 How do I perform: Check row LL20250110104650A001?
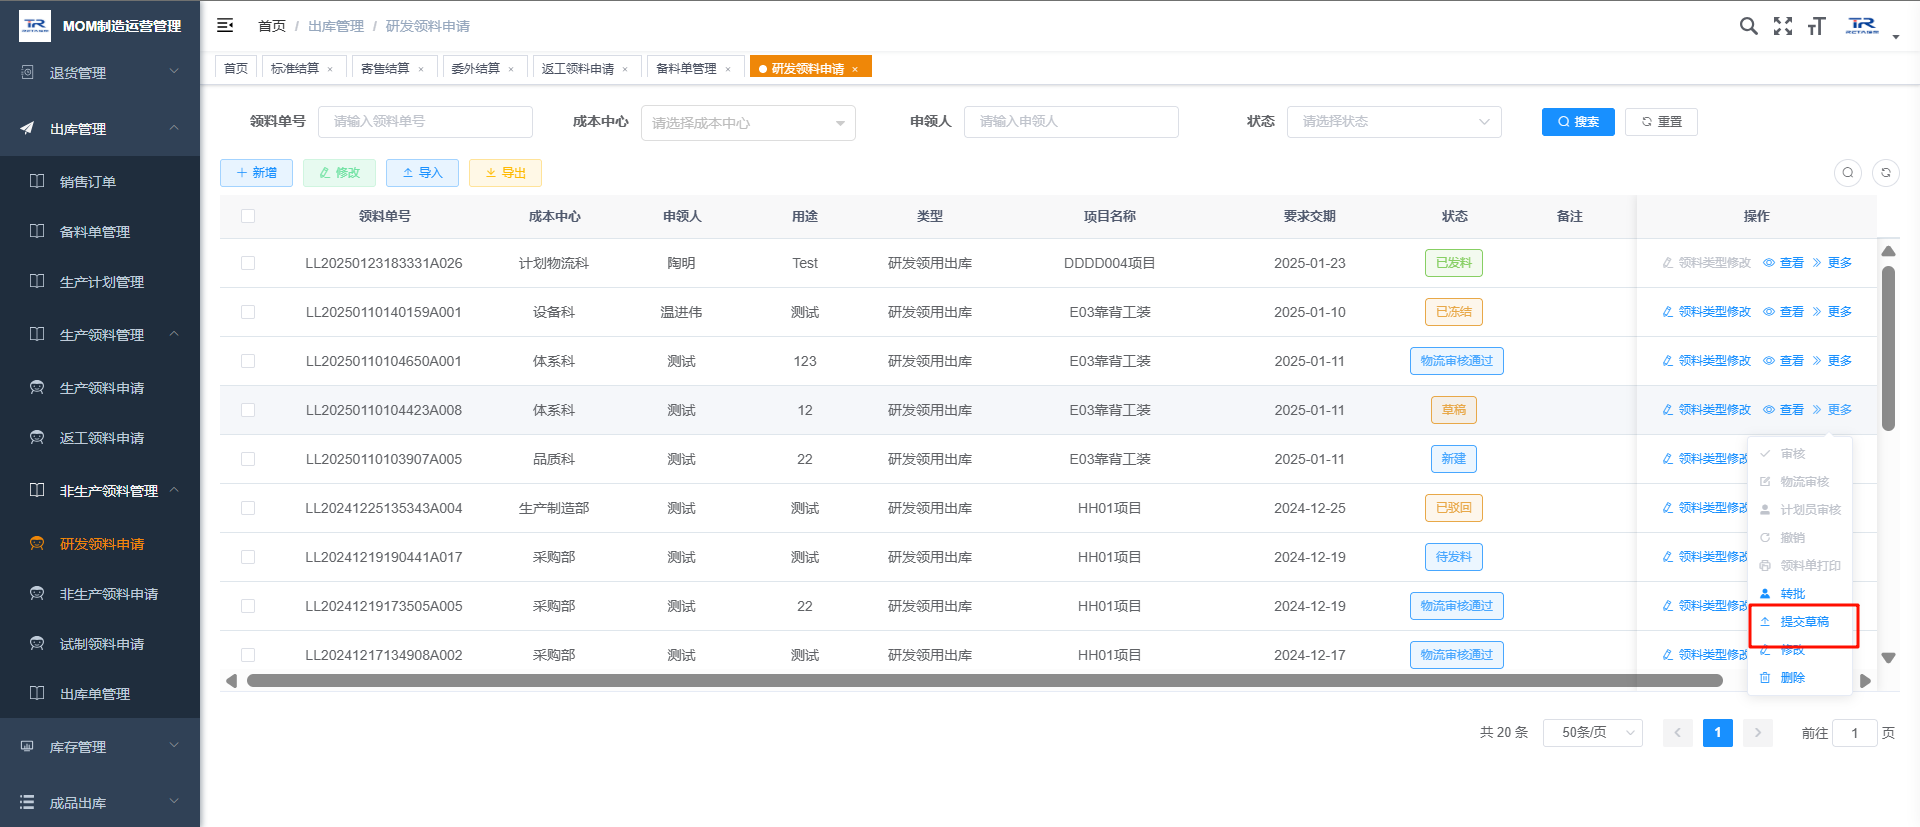click(x=248, y=361)
